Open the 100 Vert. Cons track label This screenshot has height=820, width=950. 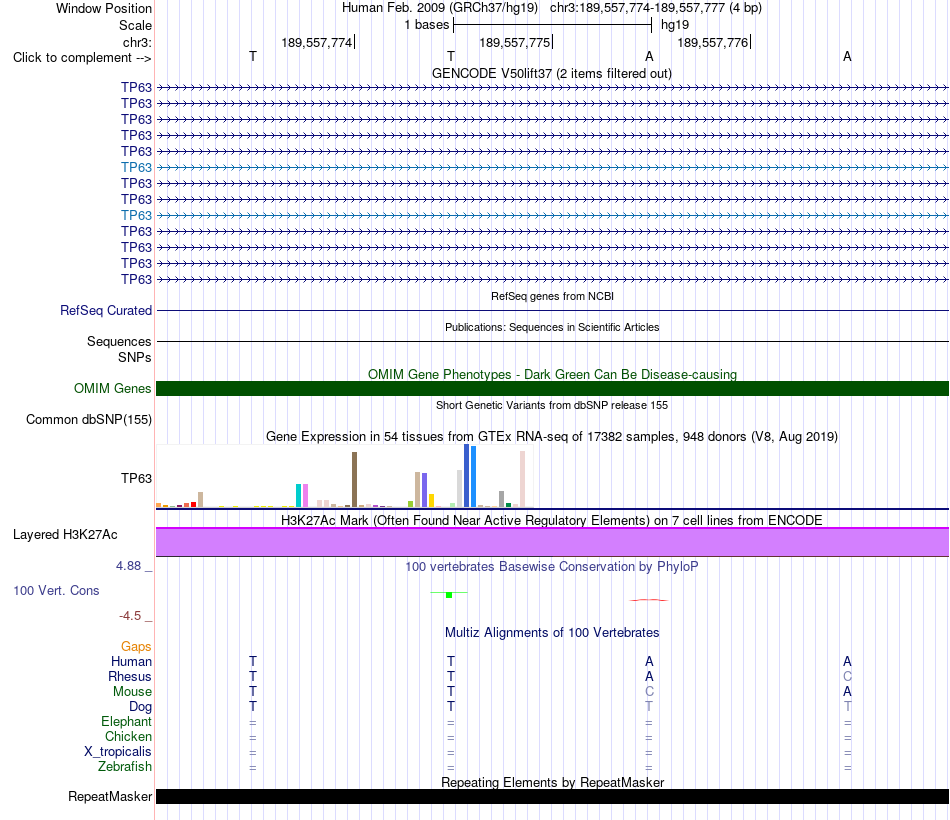pos(56,590)
